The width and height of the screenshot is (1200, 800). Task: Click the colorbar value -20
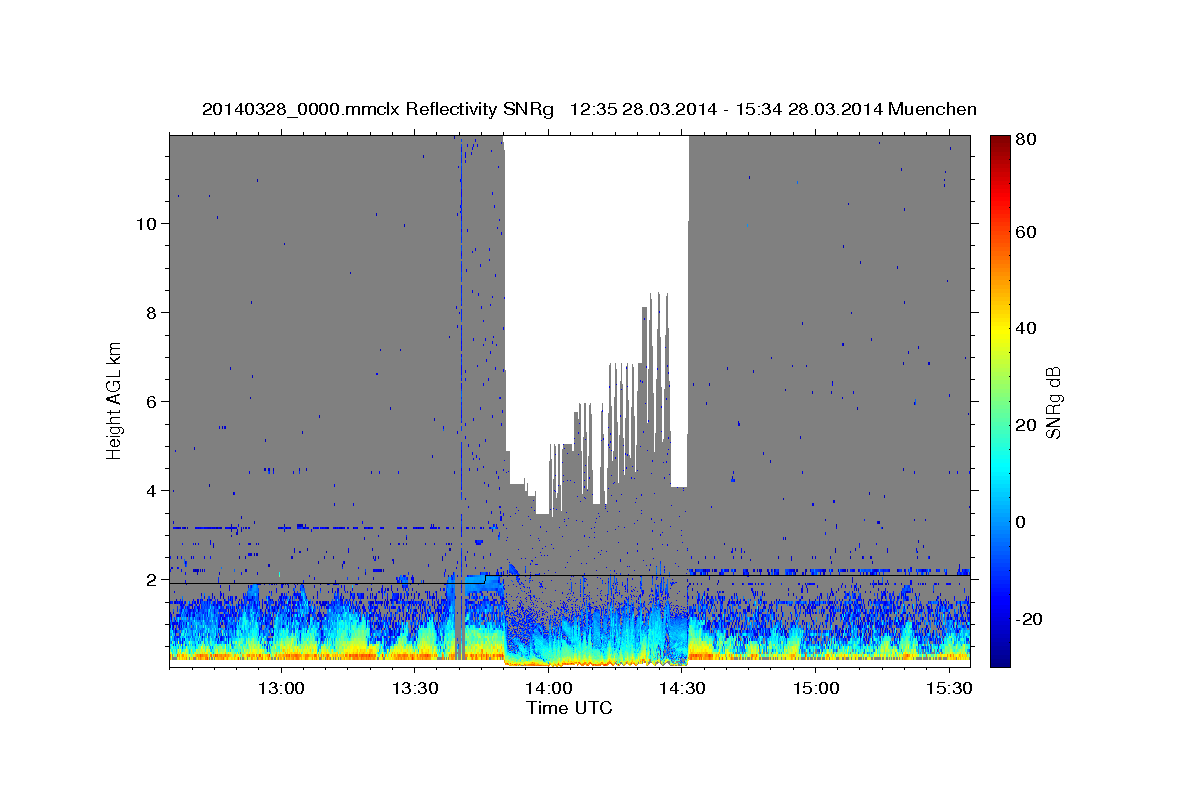click(x=1030, y=618)
